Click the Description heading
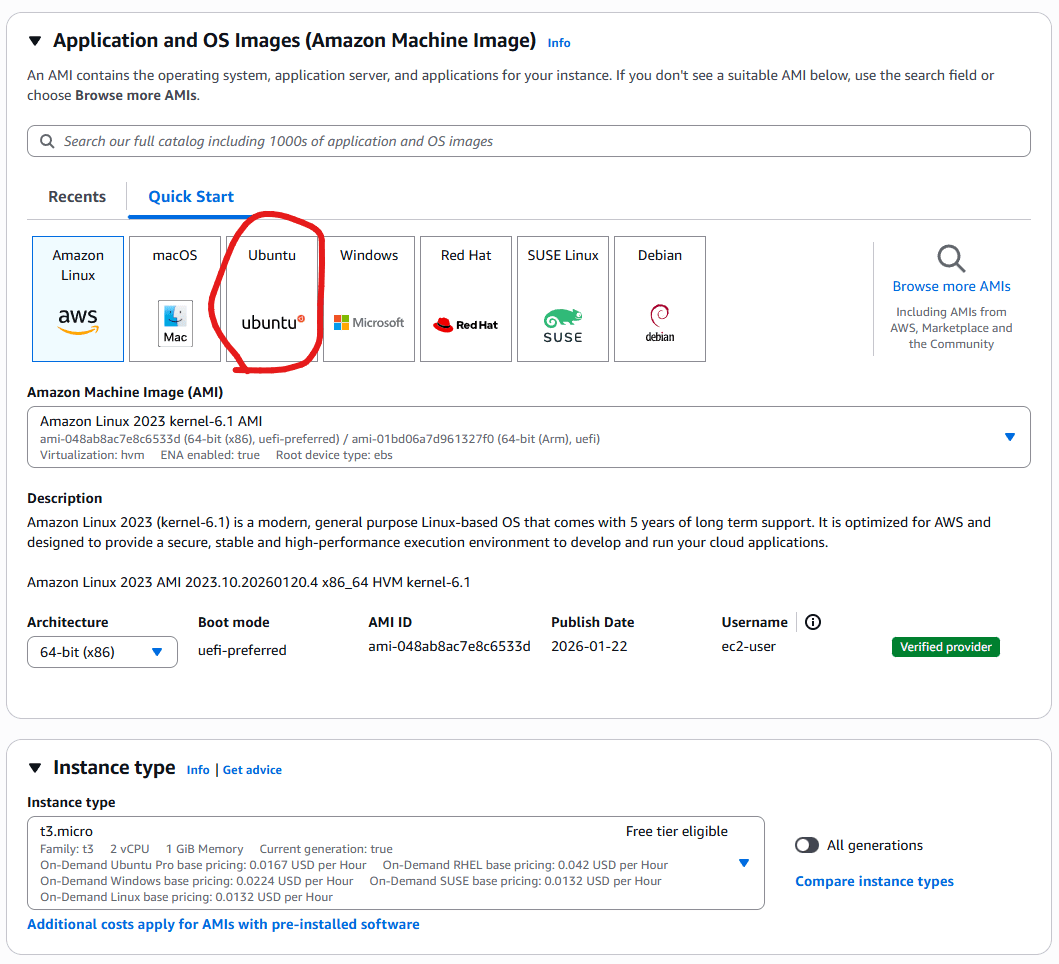Viewport: 1059px width, 964px height. coord(65,499)
